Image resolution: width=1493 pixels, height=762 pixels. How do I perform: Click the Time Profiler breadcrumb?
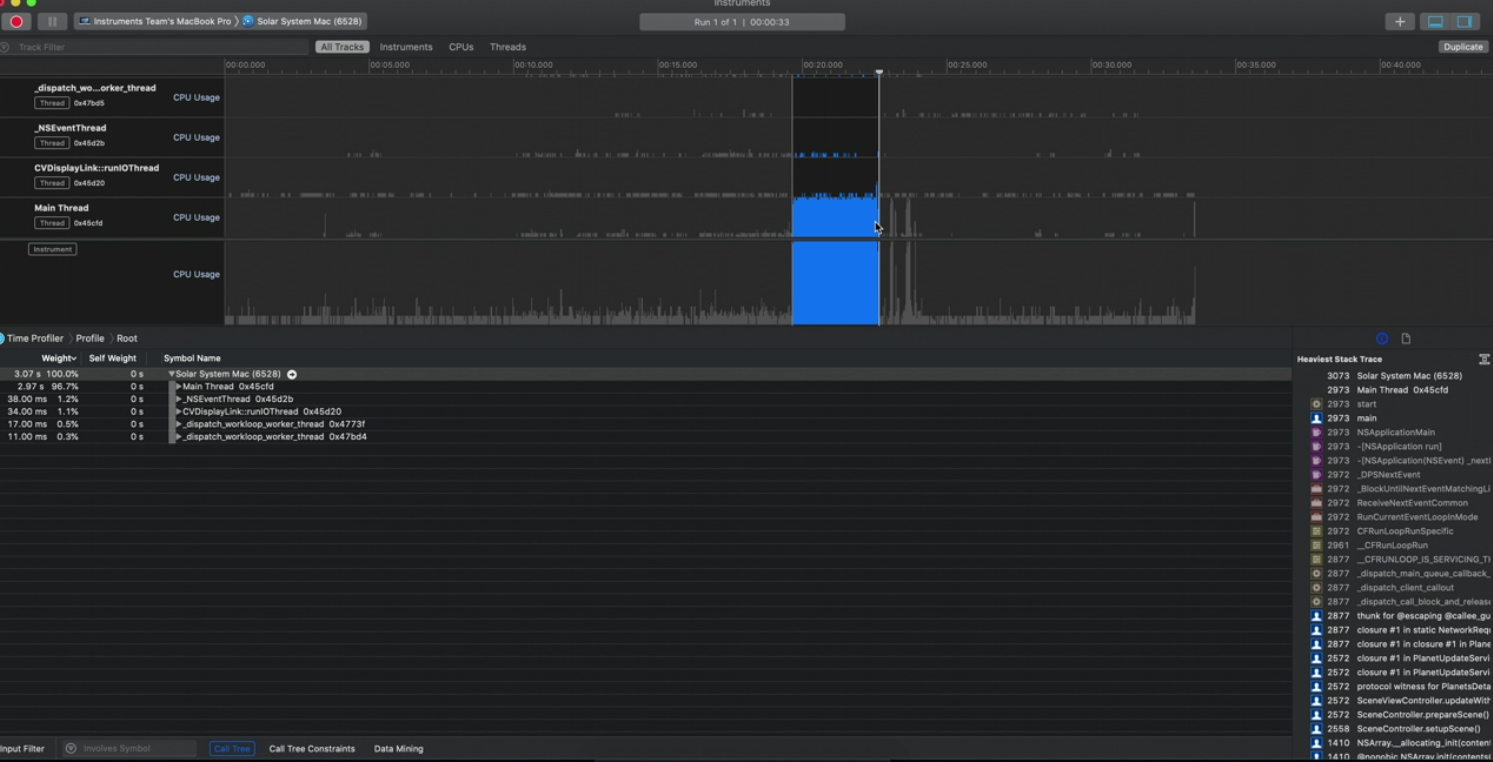[x=35, y=338]
